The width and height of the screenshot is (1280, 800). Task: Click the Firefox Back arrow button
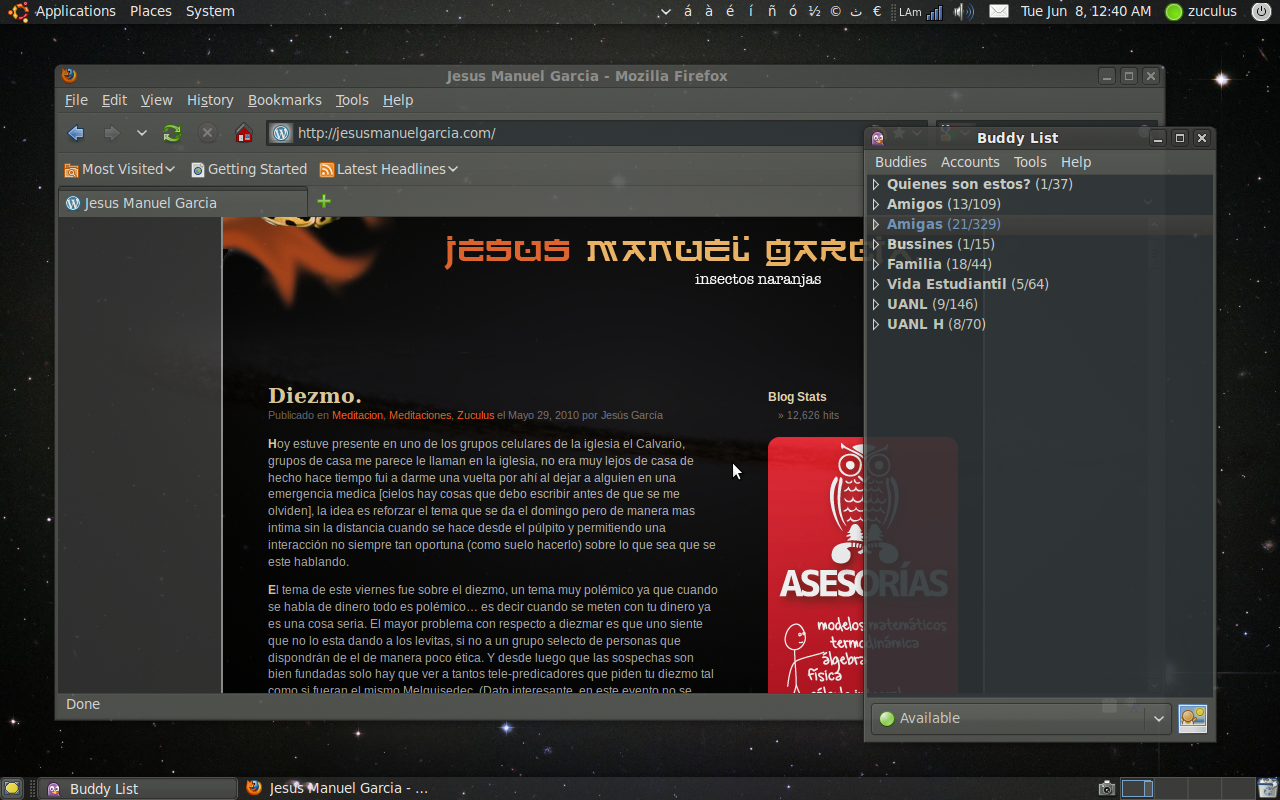coord(76,133)
